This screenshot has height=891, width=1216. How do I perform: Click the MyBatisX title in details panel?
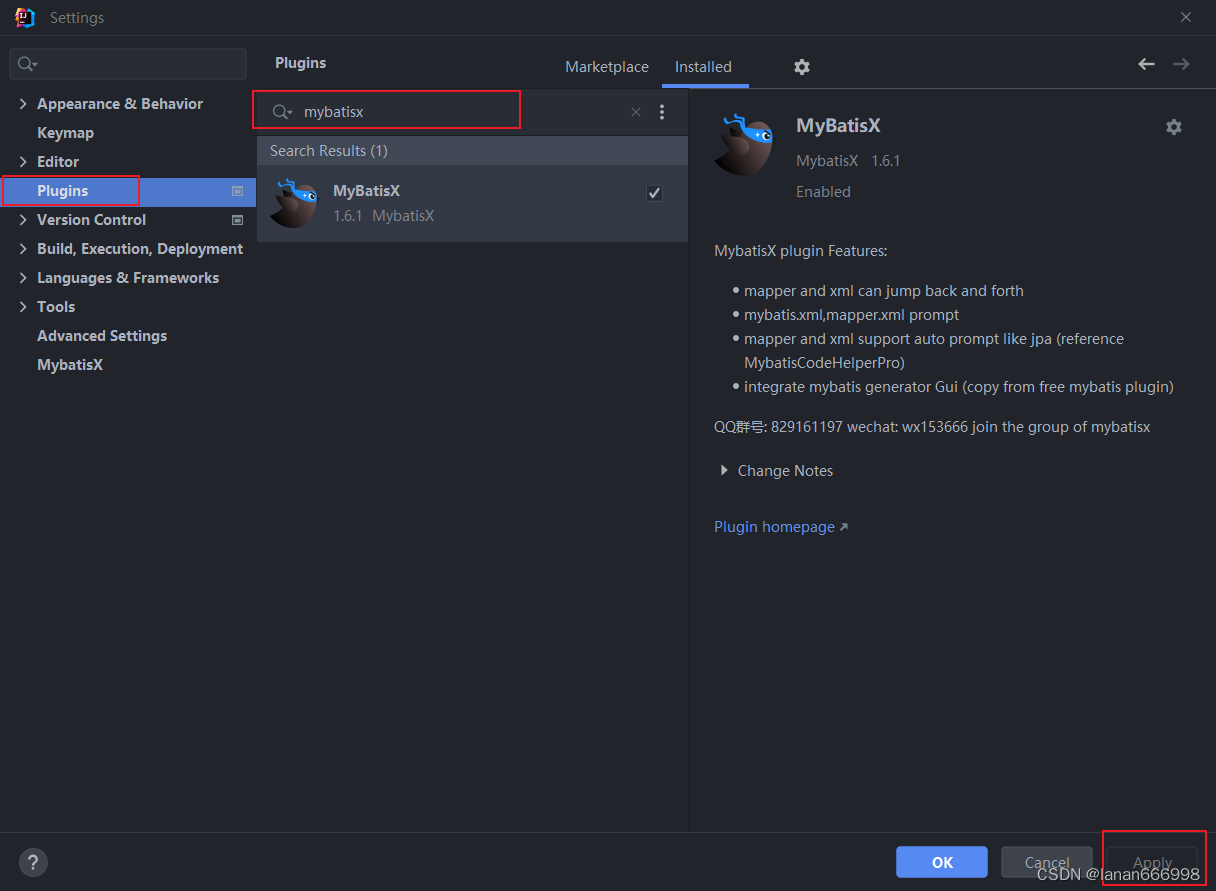click(838, 126)
